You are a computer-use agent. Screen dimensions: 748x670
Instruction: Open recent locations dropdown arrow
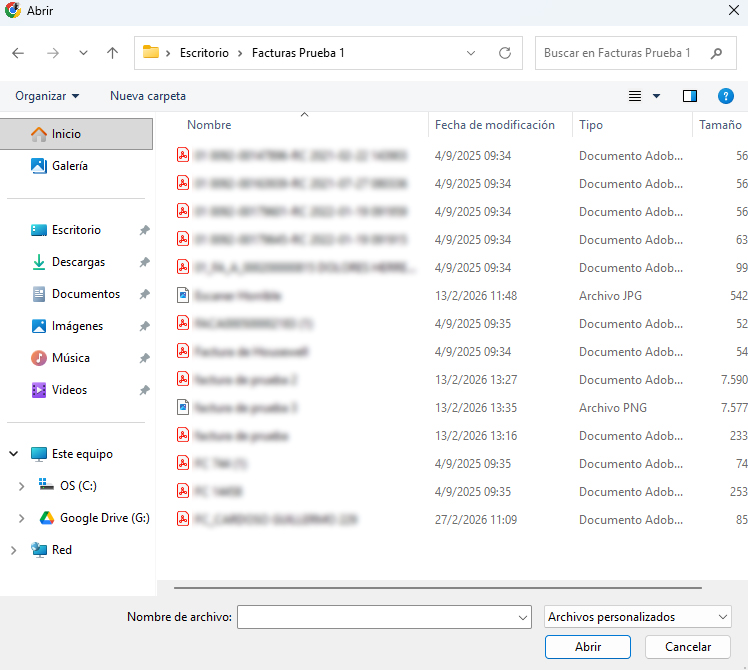point(83,53)
